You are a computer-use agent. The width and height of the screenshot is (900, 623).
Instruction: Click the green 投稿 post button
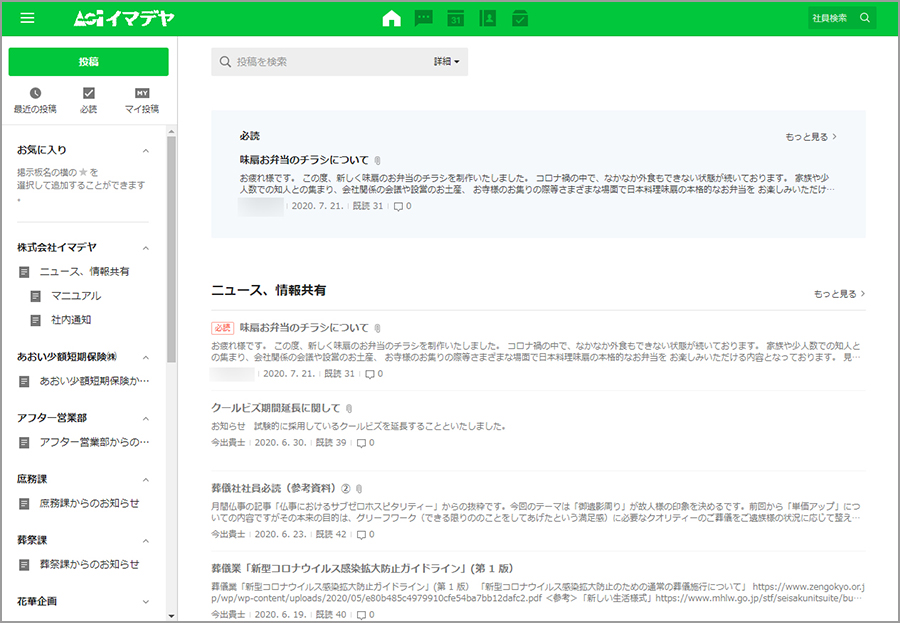tap(88, 62)
